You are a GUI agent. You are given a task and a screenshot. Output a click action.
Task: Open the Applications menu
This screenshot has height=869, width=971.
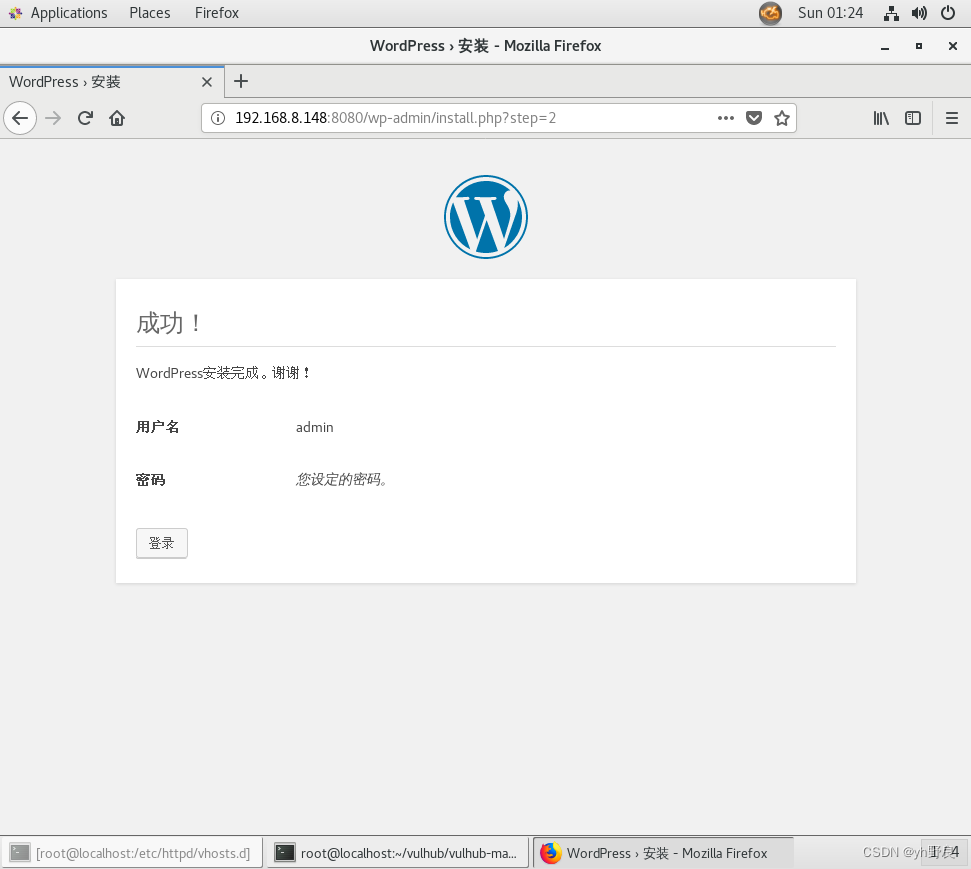(58, 13)
